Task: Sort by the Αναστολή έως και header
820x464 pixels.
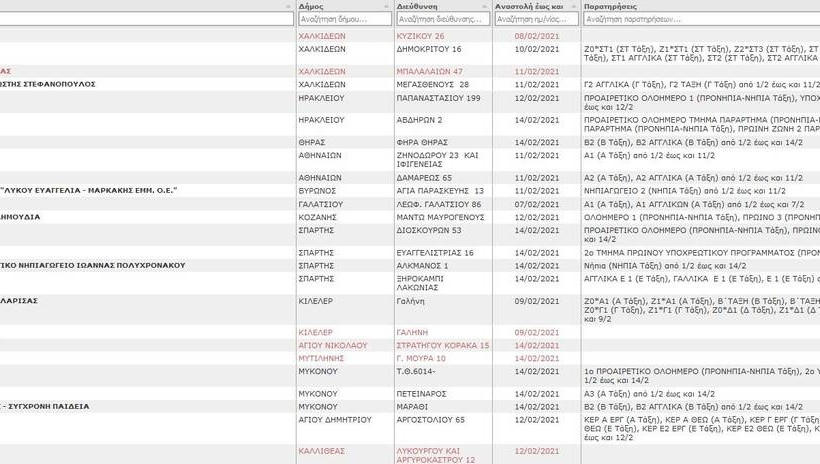Action: point(530,6)
